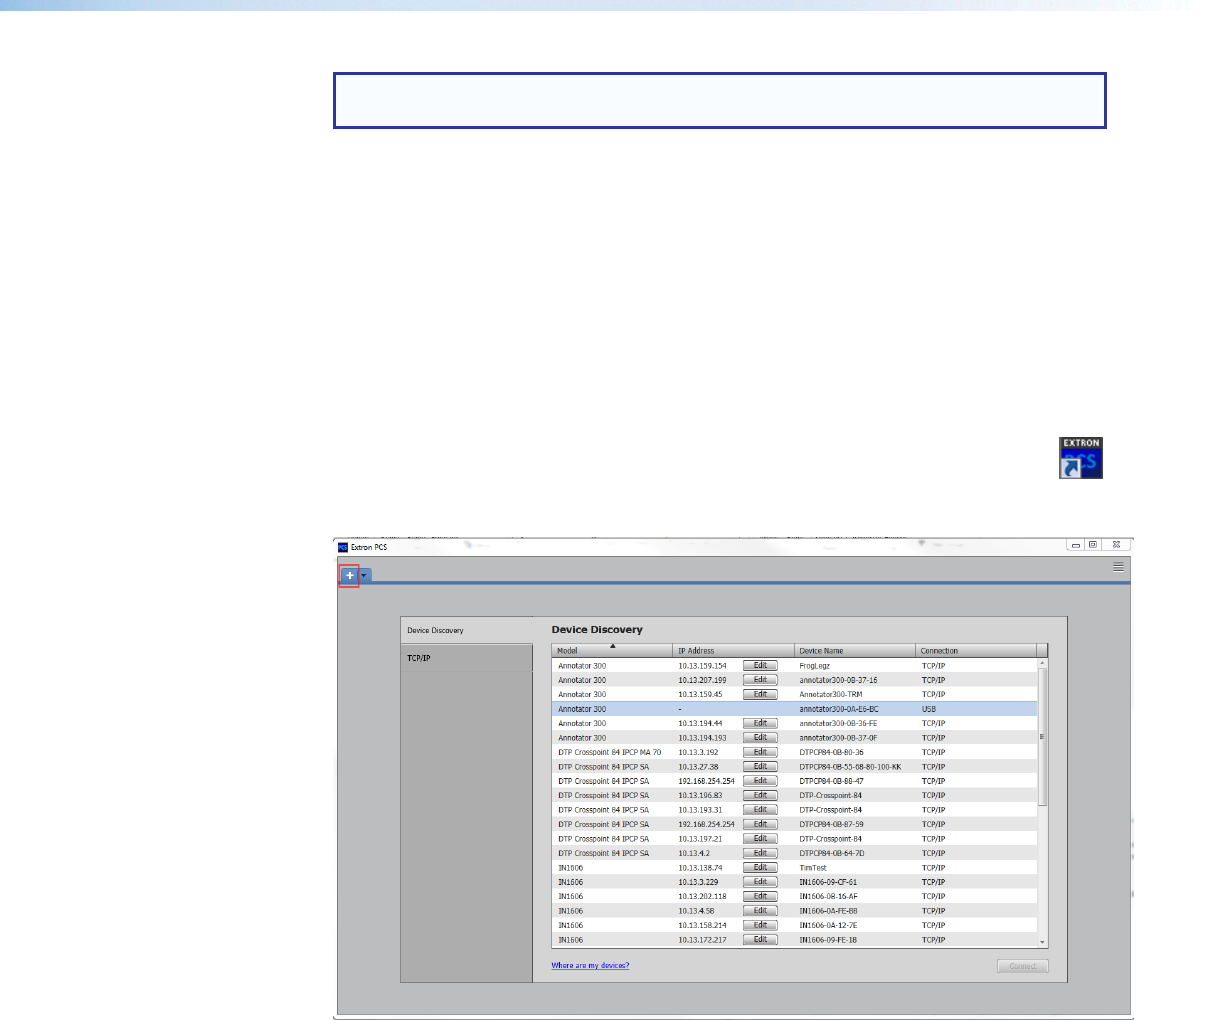The image size is (1224, 1020).
Task: Open the 'Where are my devices?' link
Action: click(x=590, y=966)
